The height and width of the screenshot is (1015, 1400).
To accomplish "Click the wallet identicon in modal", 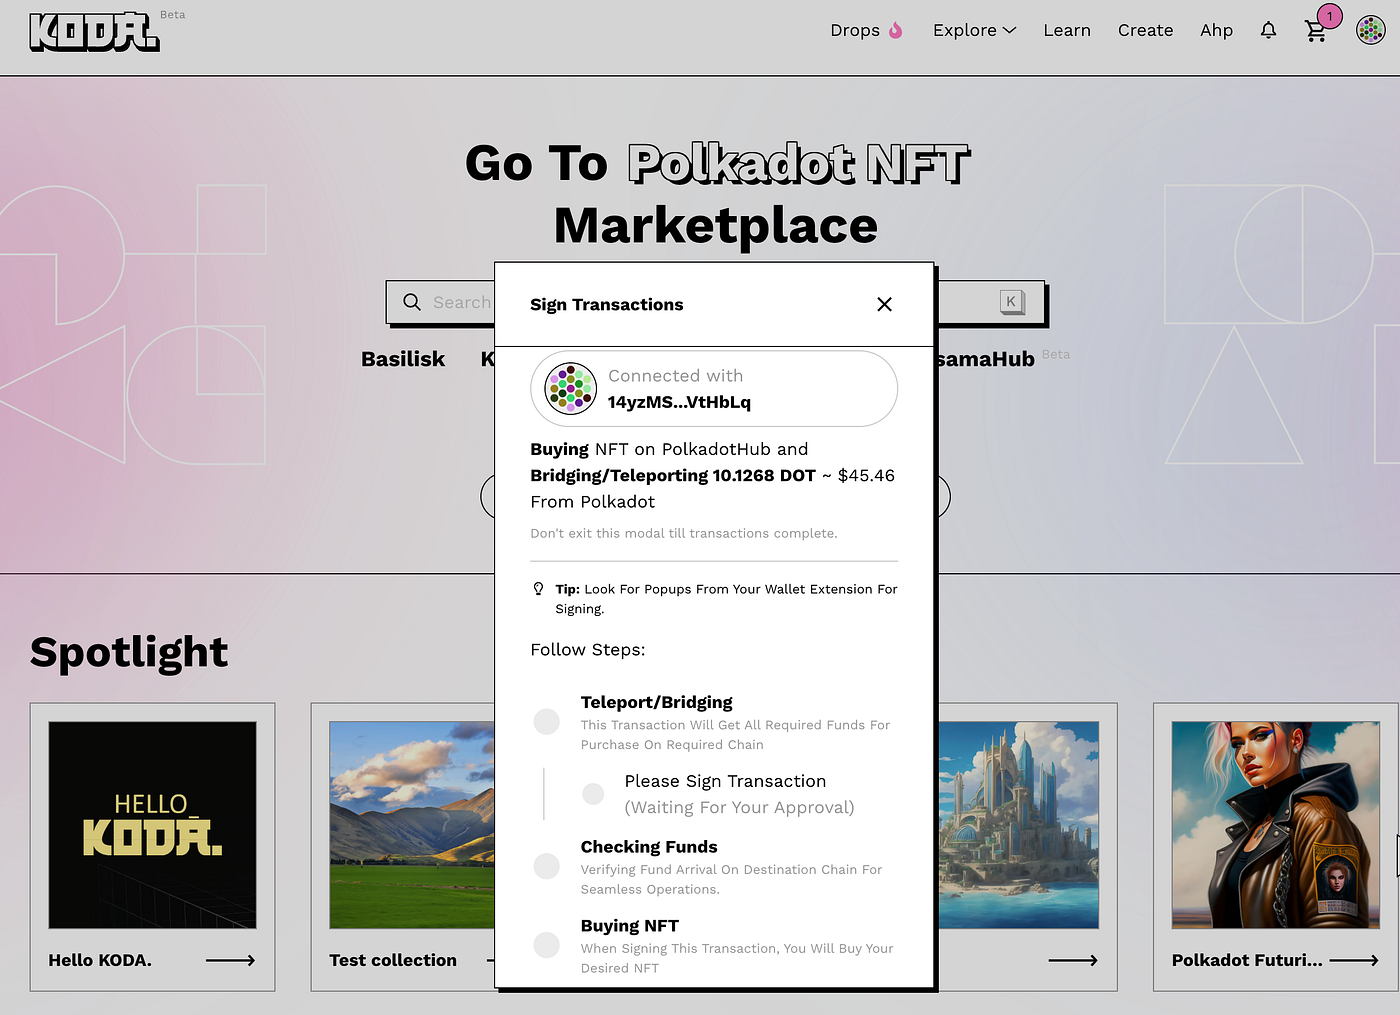I will [x=570, y=388].
